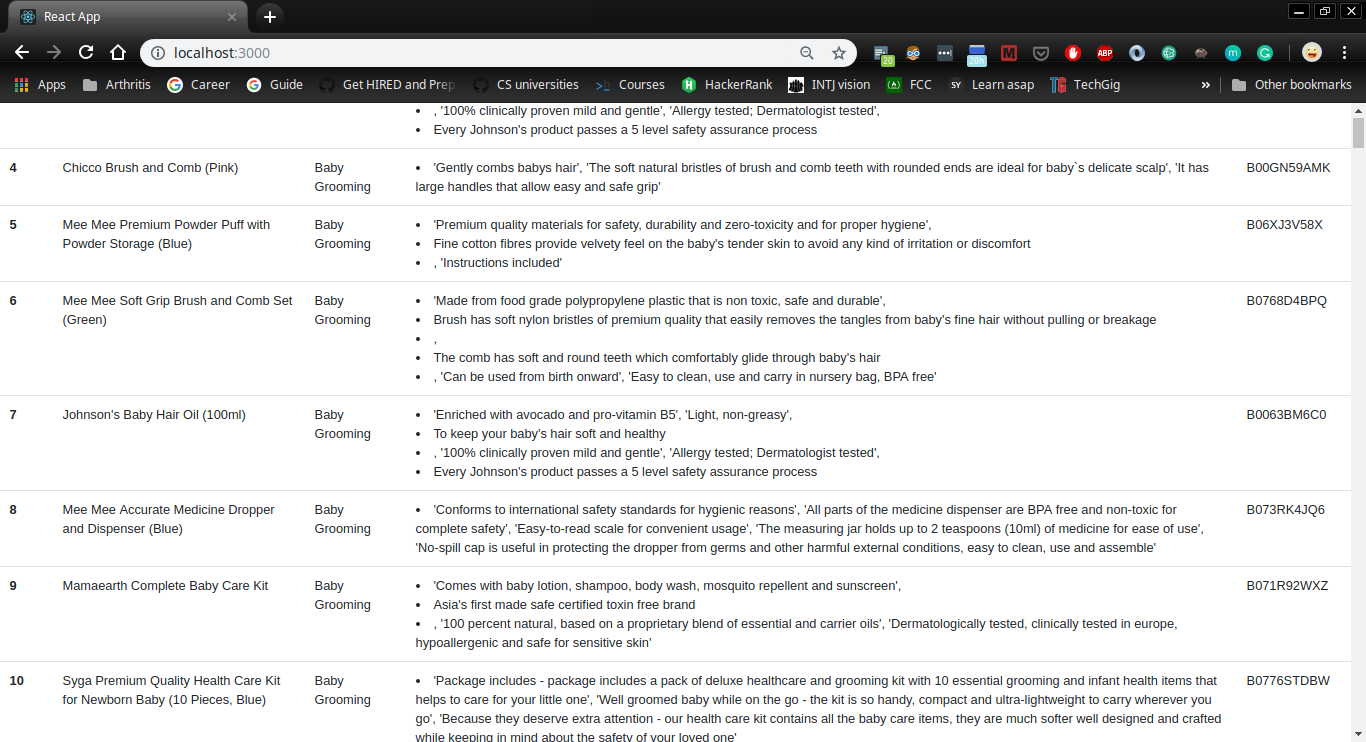Bookmark this page with the star
Viewport: 1366px width, 742px height.
(839, 53)
